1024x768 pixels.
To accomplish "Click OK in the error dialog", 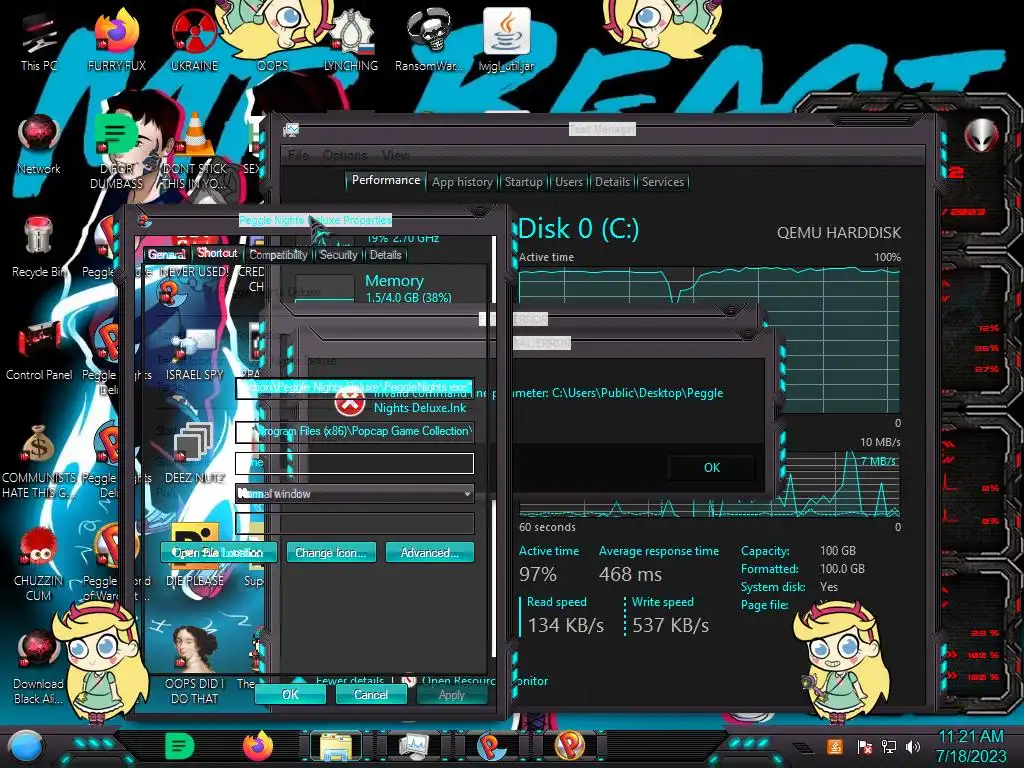I will 712,468.
